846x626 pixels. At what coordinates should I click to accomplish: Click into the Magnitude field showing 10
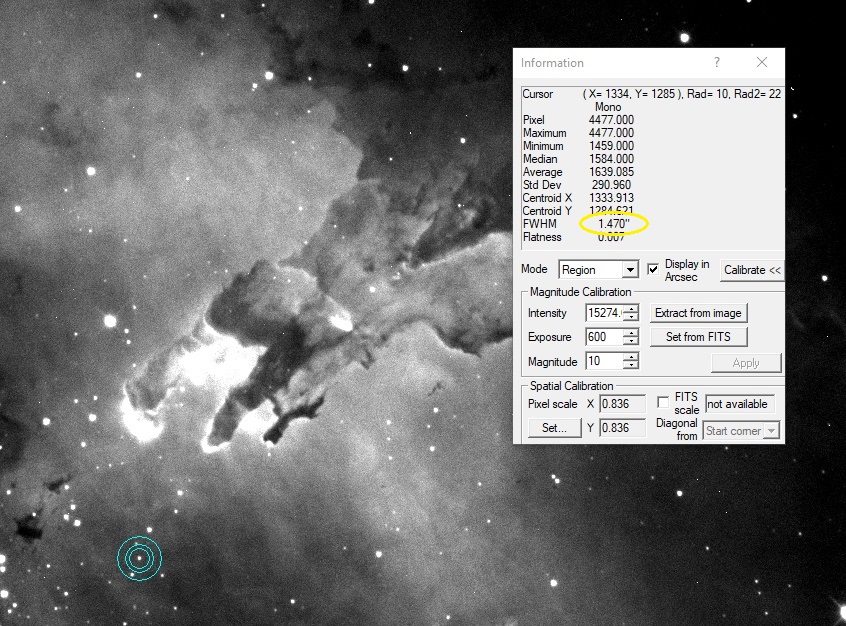coord(604,361)
